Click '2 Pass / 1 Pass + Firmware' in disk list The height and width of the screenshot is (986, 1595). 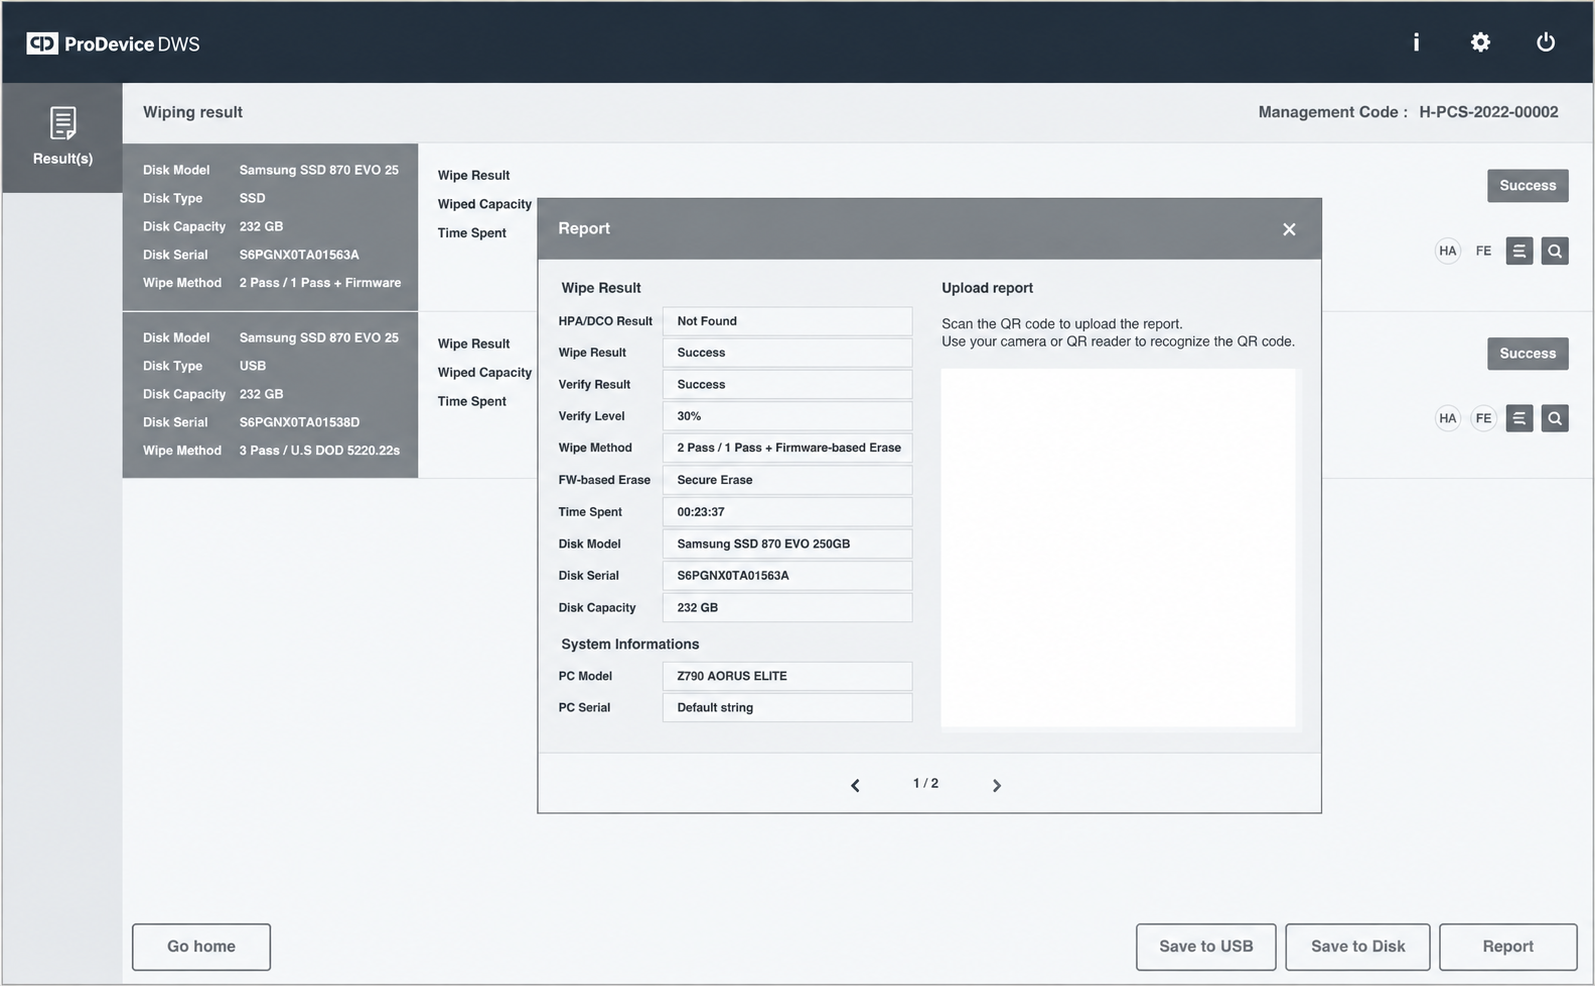(320, 283)
